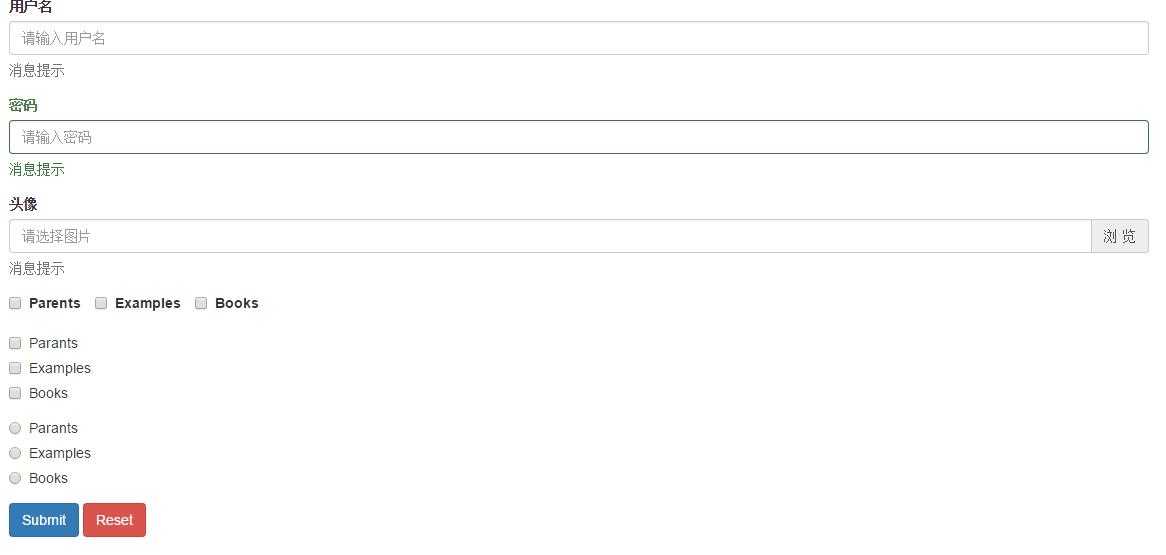Image resolution: width=1166 pixels, height=555 pixels.
Task: Select the Examples radio button
Action: (15, 453)
